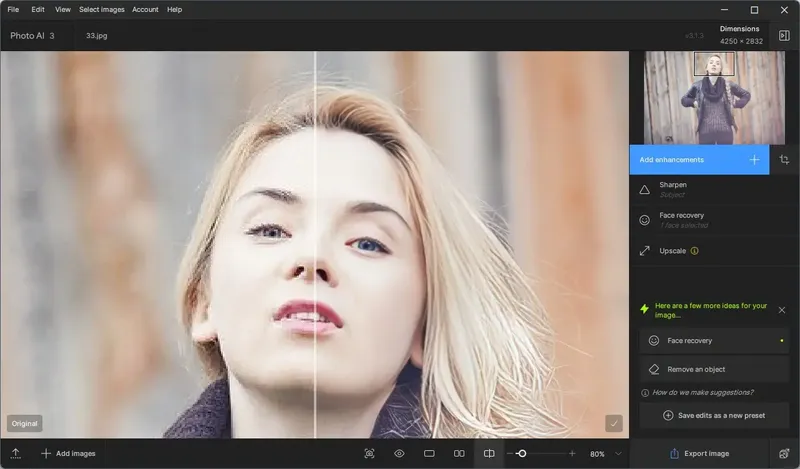The image size is (800, 469).
Task: Click the Upscale arrow icon
Action: (x=644, y=251)
